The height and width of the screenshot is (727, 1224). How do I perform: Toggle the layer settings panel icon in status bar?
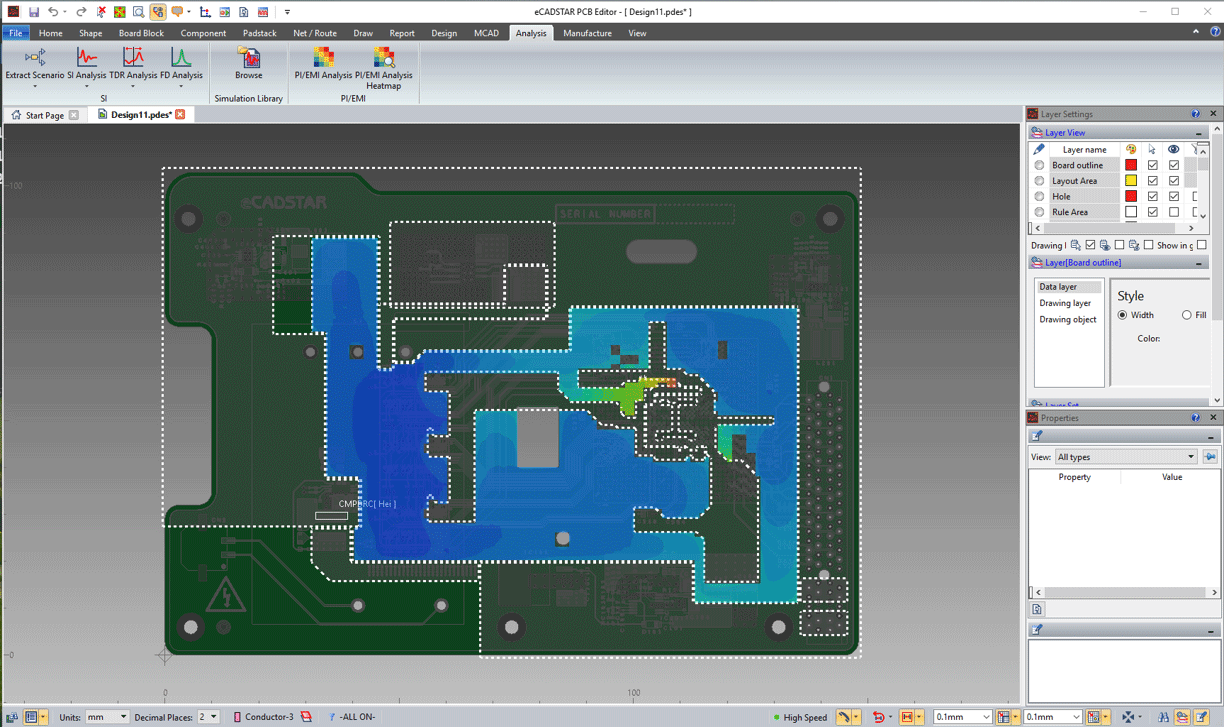coord(1182,717)
